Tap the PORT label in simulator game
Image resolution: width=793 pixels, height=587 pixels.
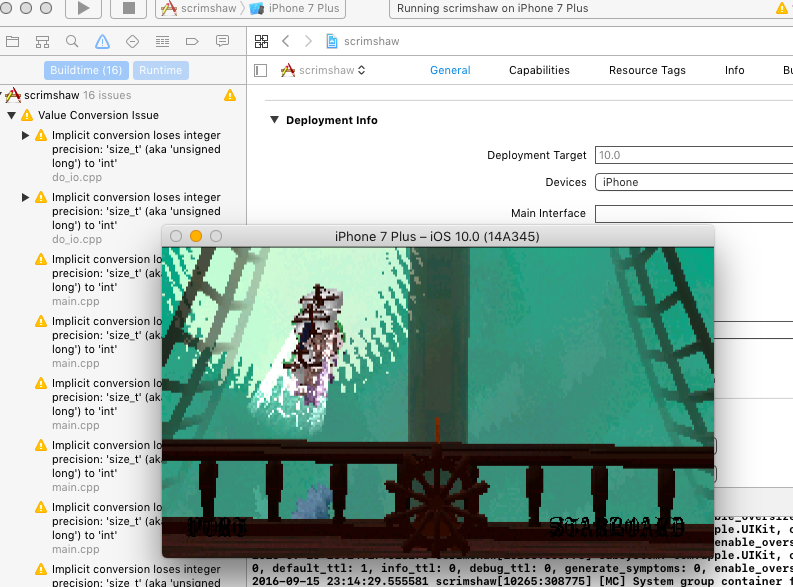(x=216, y=527)
